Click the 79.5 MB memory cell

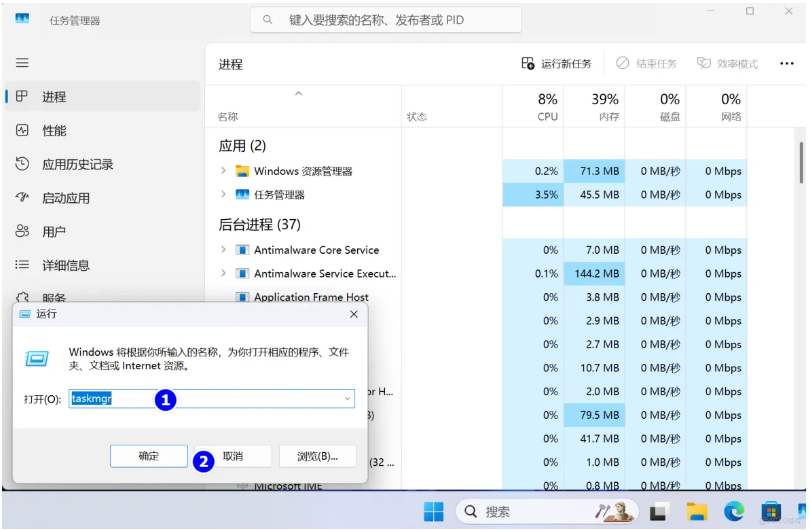[594, 415]
